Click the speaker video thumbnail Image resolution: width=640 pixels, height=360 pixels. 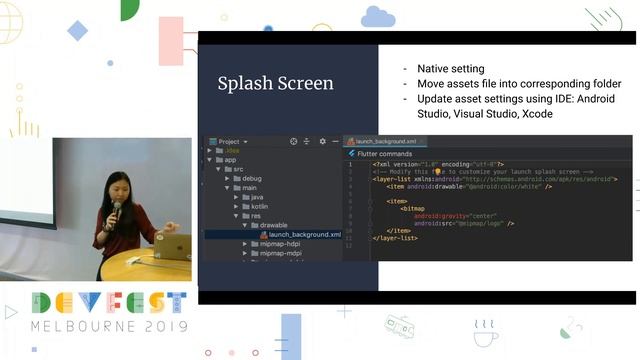coord(96,209)
